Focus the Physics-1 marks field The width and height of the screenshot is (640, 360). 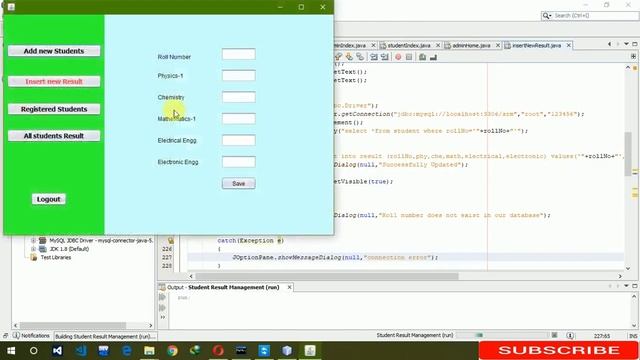[x=239, y=76]
